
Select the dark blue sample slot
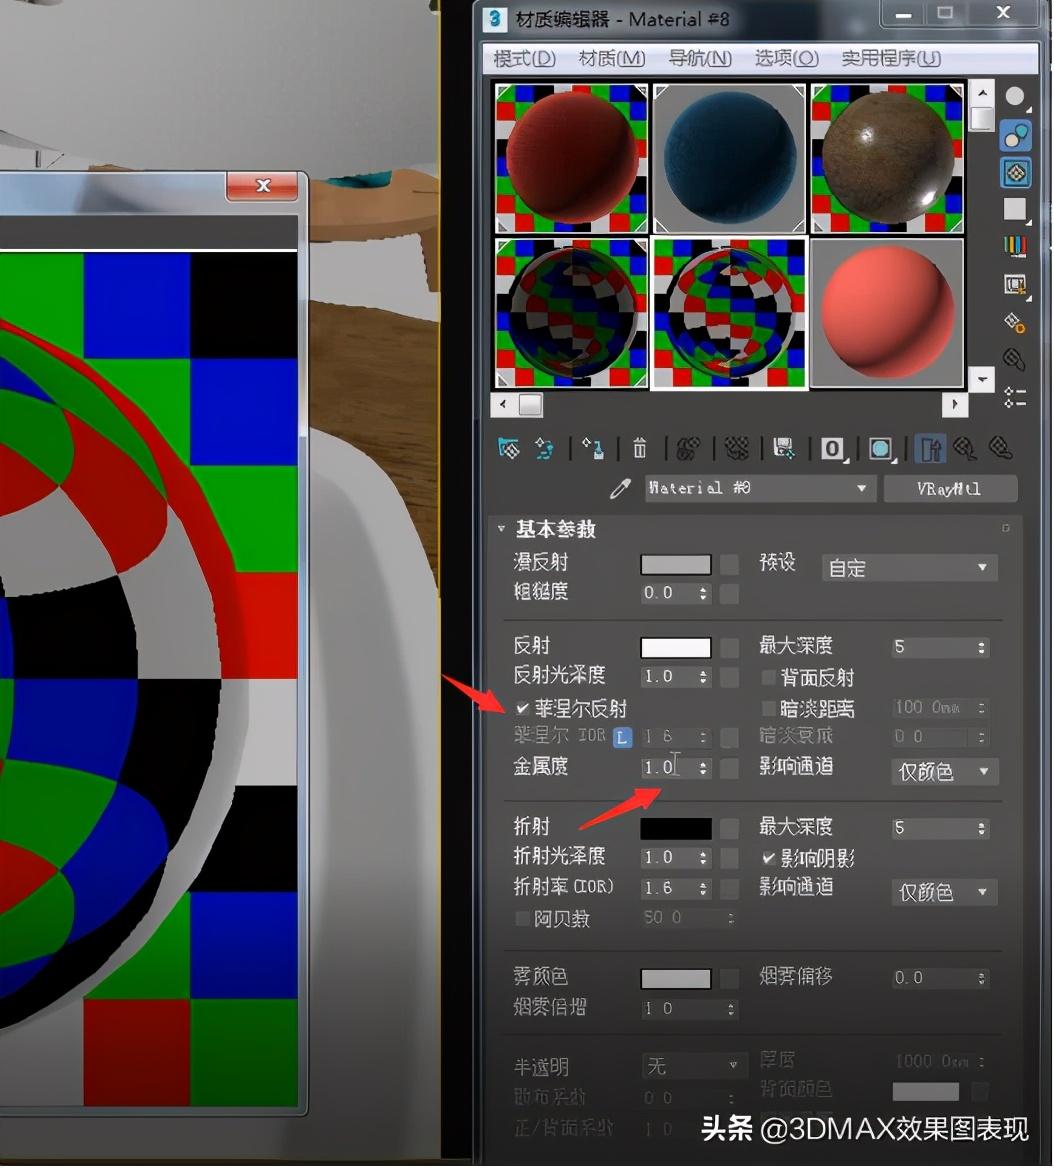point(729,158)
